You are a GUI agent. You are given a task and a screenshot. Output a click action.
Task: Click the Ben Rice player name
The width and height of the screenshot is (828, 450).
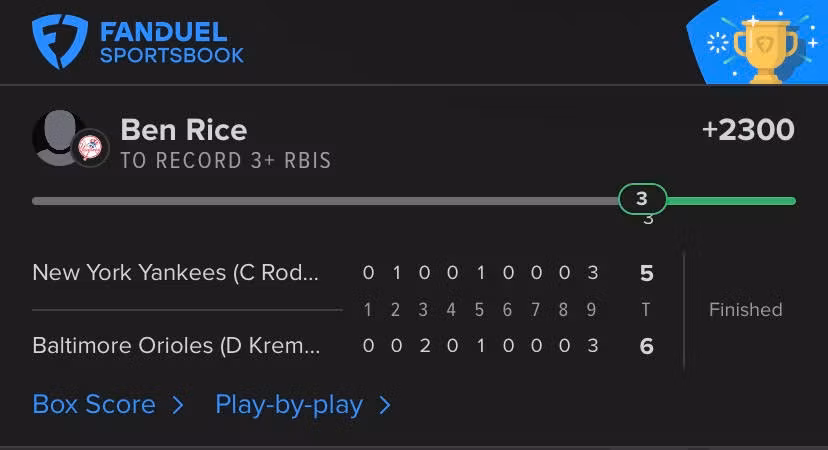pyautogui.click(x=184, y=130)
